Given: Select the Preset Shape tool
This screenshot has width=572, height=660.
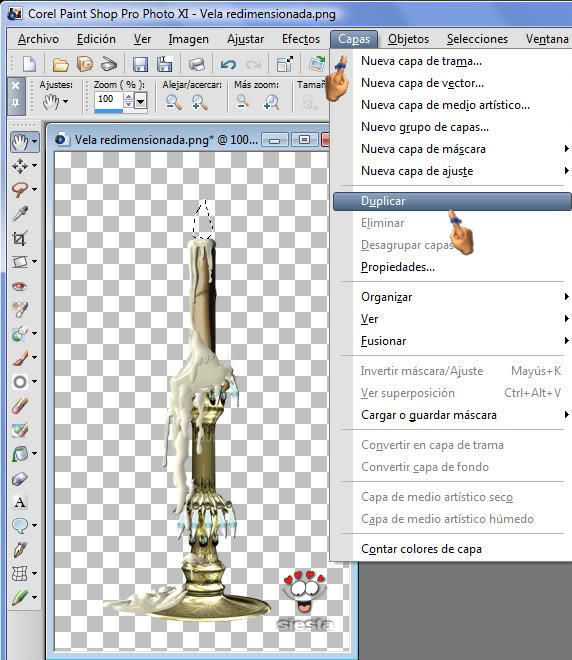Looking at the screenshot, I should click(x=20, y=526).
